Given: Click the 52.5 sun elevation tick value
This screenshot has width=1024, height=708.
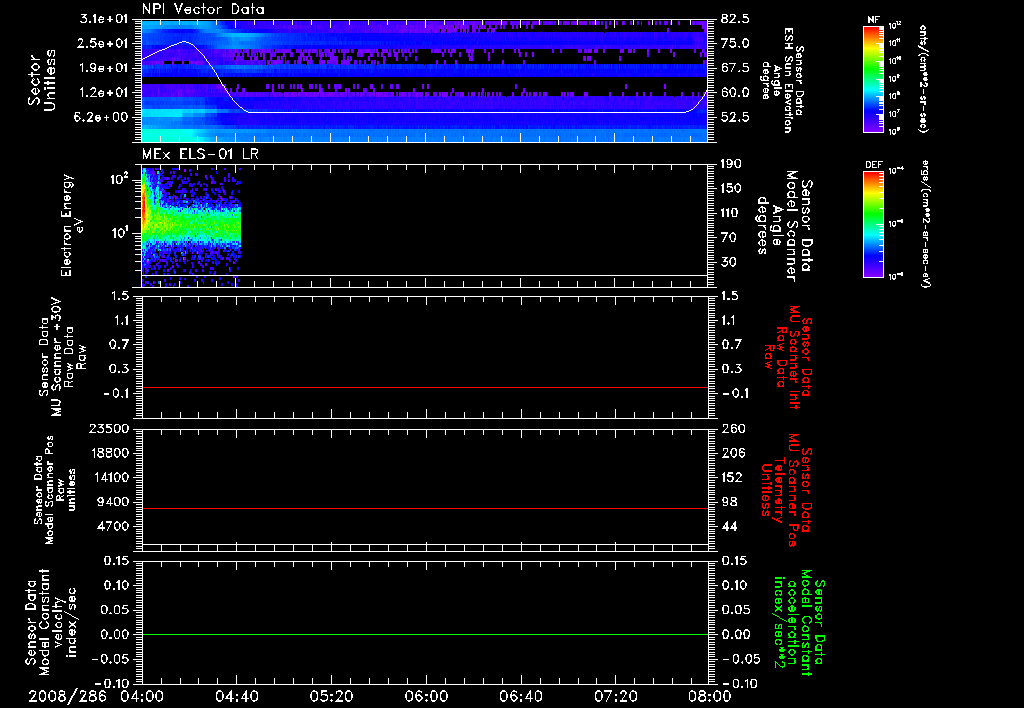Looking at the screenshot, I should click(735, 117).
